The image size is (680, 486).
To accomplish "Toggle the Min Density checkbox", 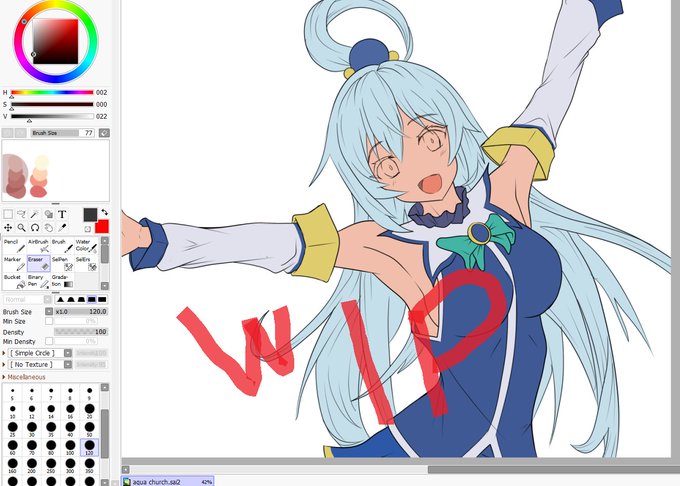I will click(x=49, y=342).
